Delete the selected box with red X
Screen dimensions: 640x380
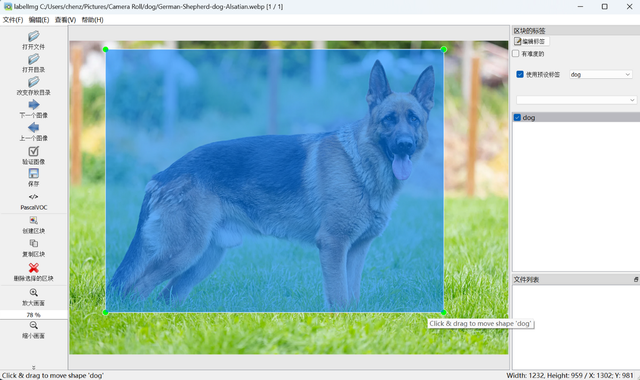coord(33,268)
